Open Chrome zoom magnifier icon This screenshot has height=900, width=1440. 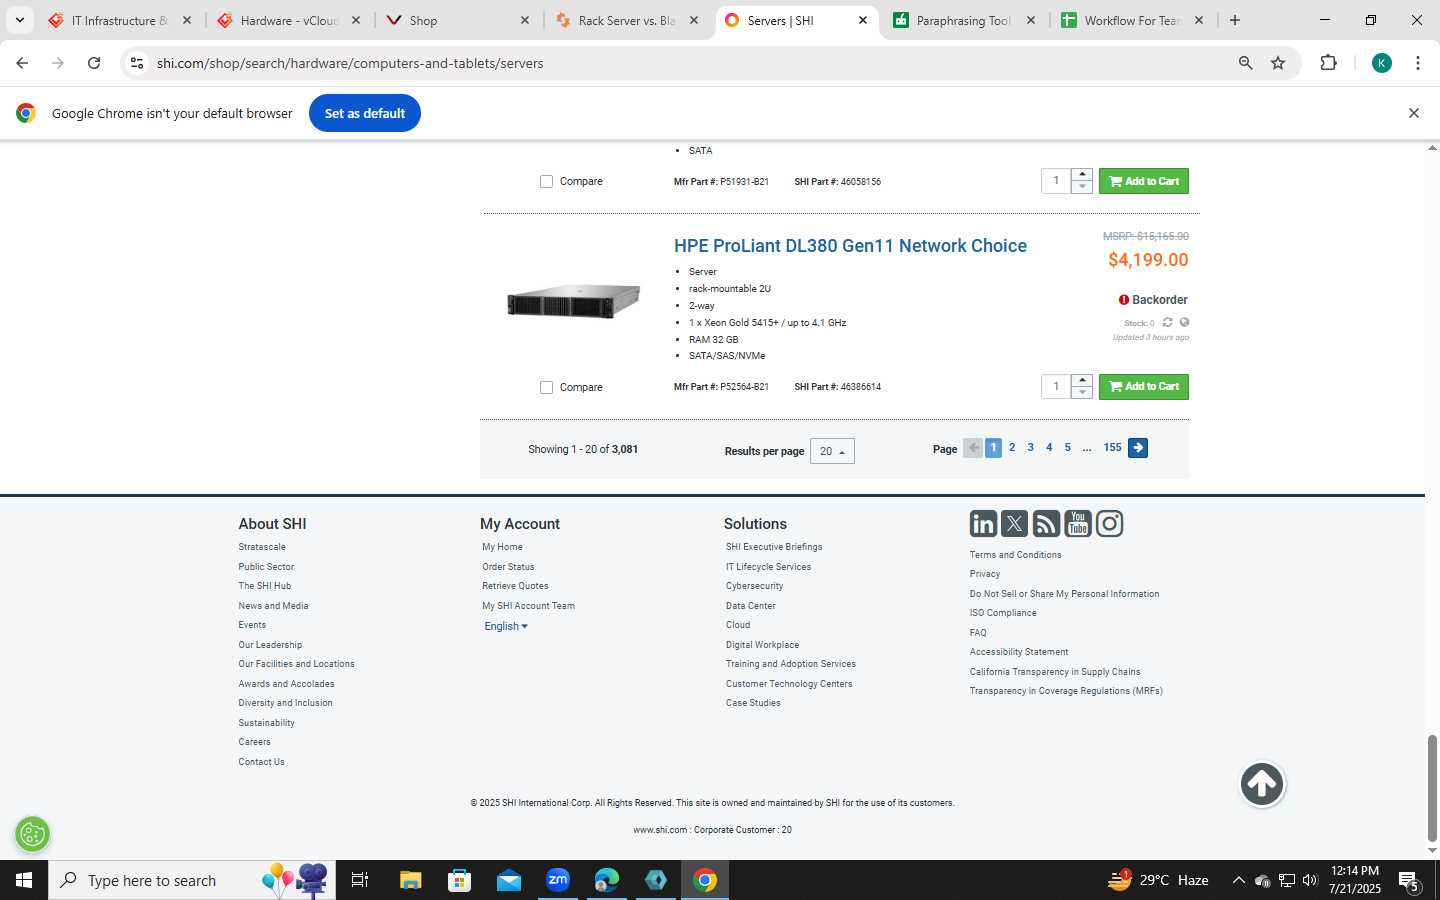click(1245, 63)
